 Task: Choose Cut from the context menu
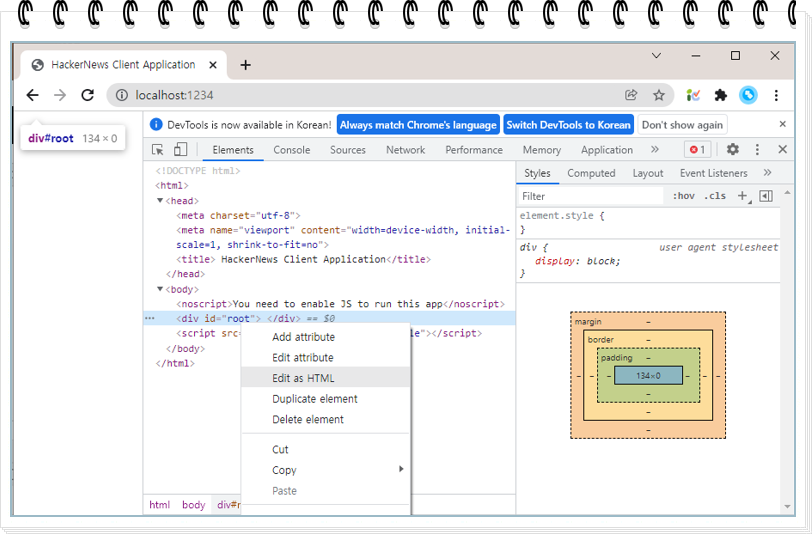(326, 449)
